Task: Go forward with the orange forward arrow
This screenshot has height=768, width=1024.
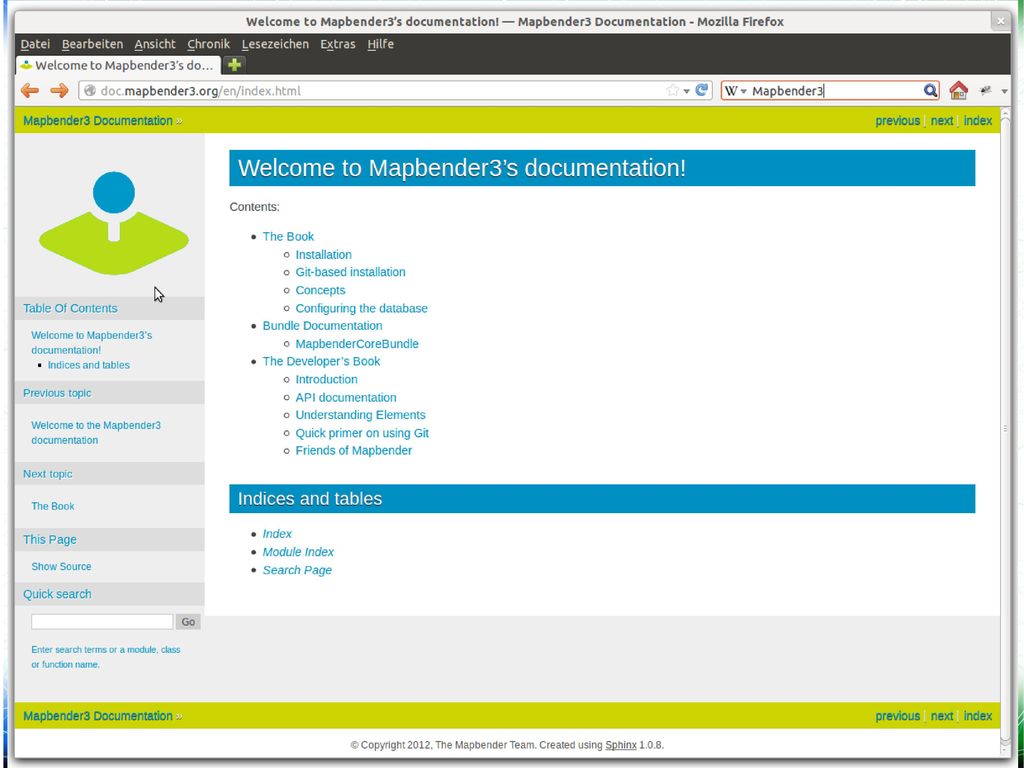Action: (x=59, y=91)
